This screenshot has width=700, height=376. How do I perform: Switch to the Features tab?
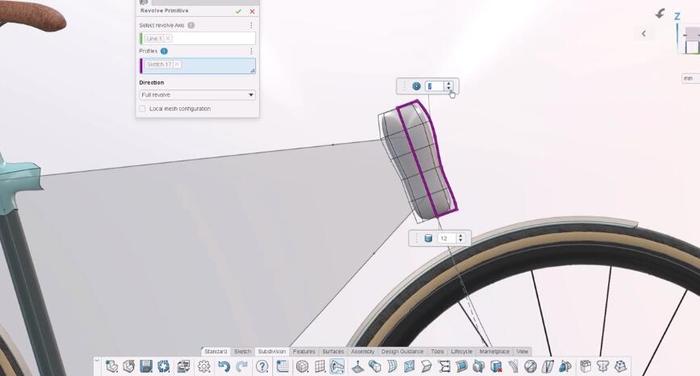304,352
